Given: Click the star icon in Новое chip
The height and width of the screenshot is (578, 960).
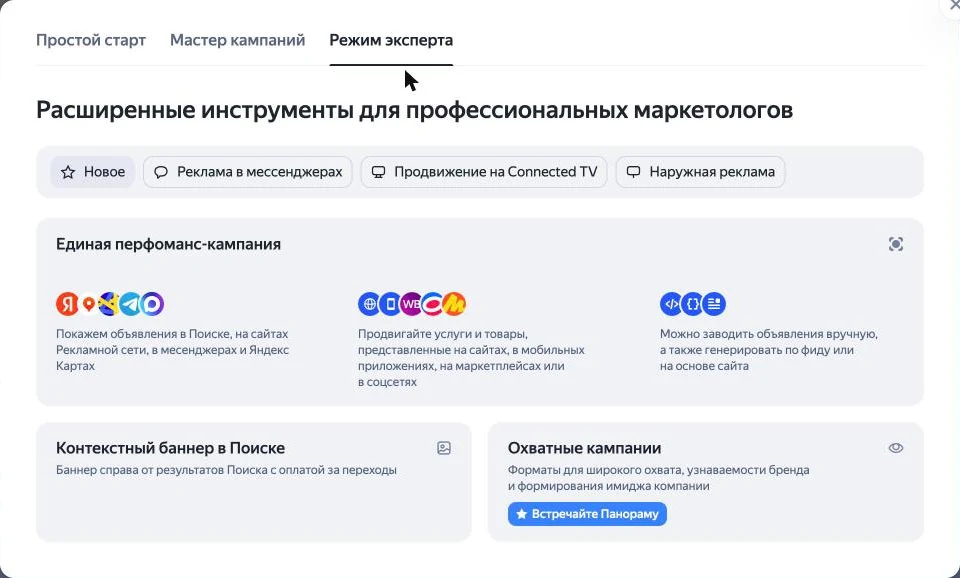Looking at the screenshot, I should [68, 172].
